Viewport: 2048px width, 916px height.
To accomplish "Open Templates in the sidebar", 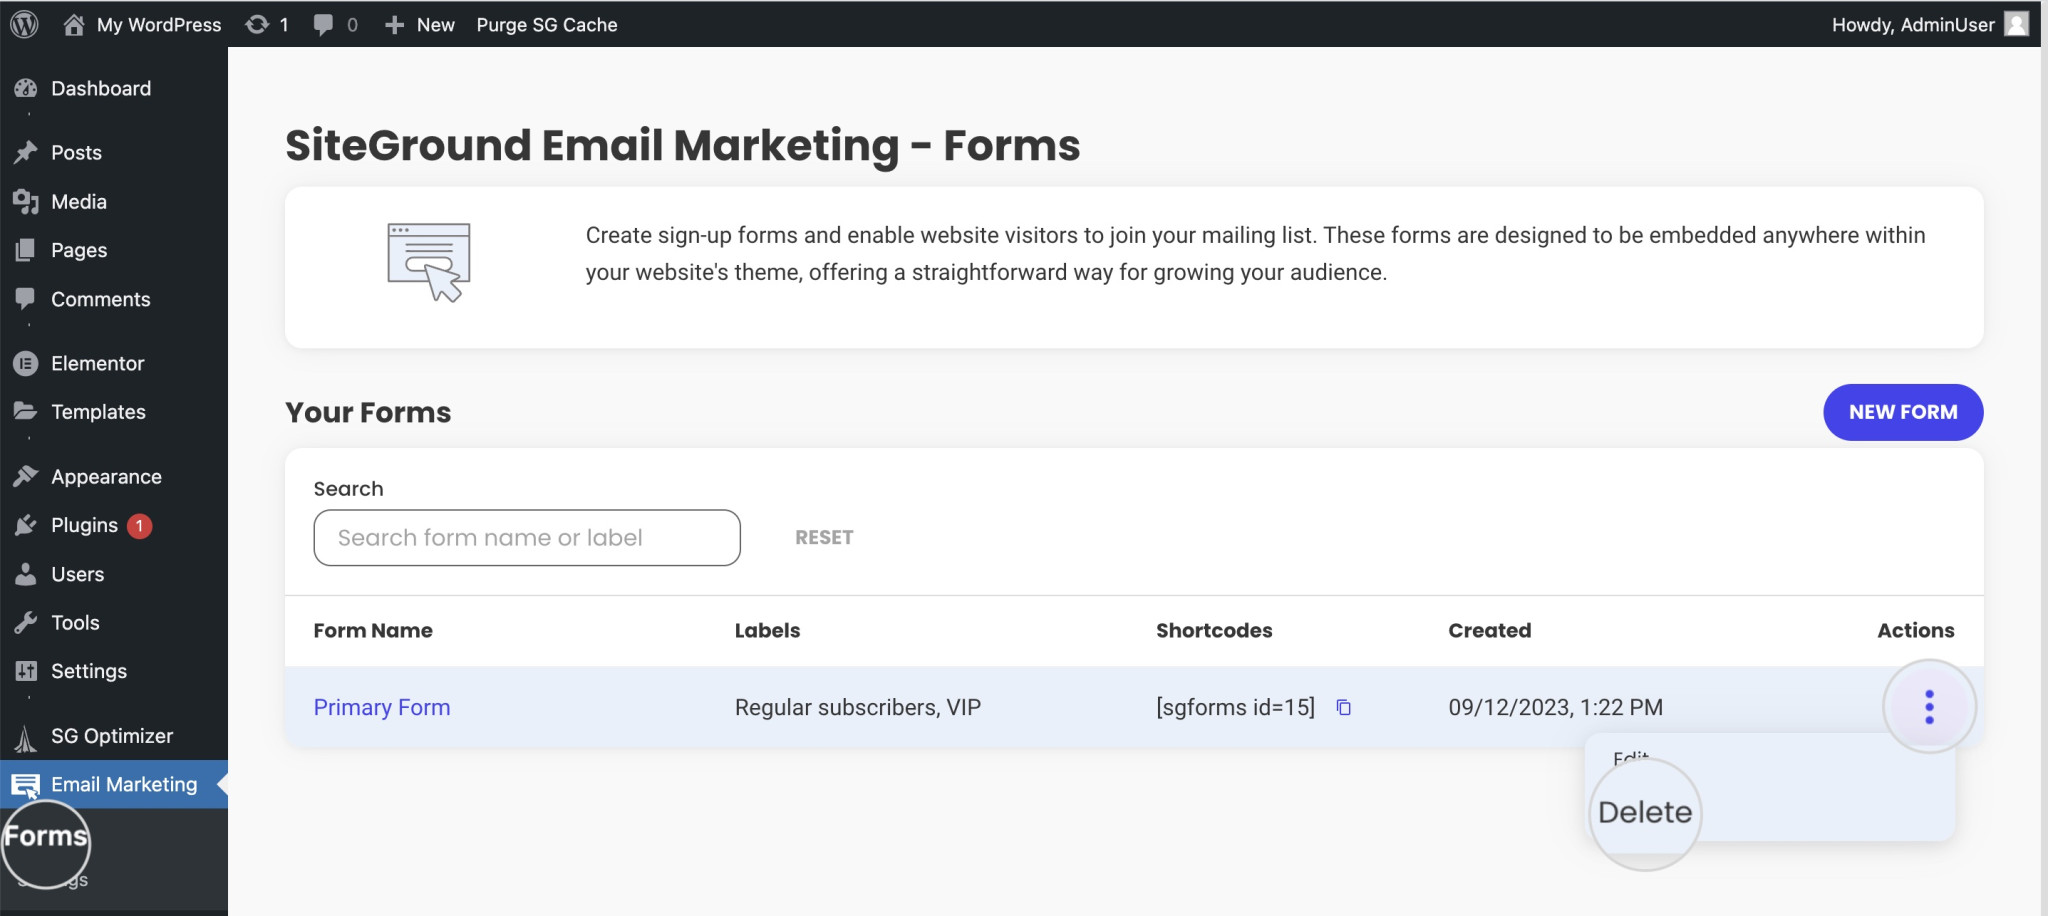I will (98, 412).
